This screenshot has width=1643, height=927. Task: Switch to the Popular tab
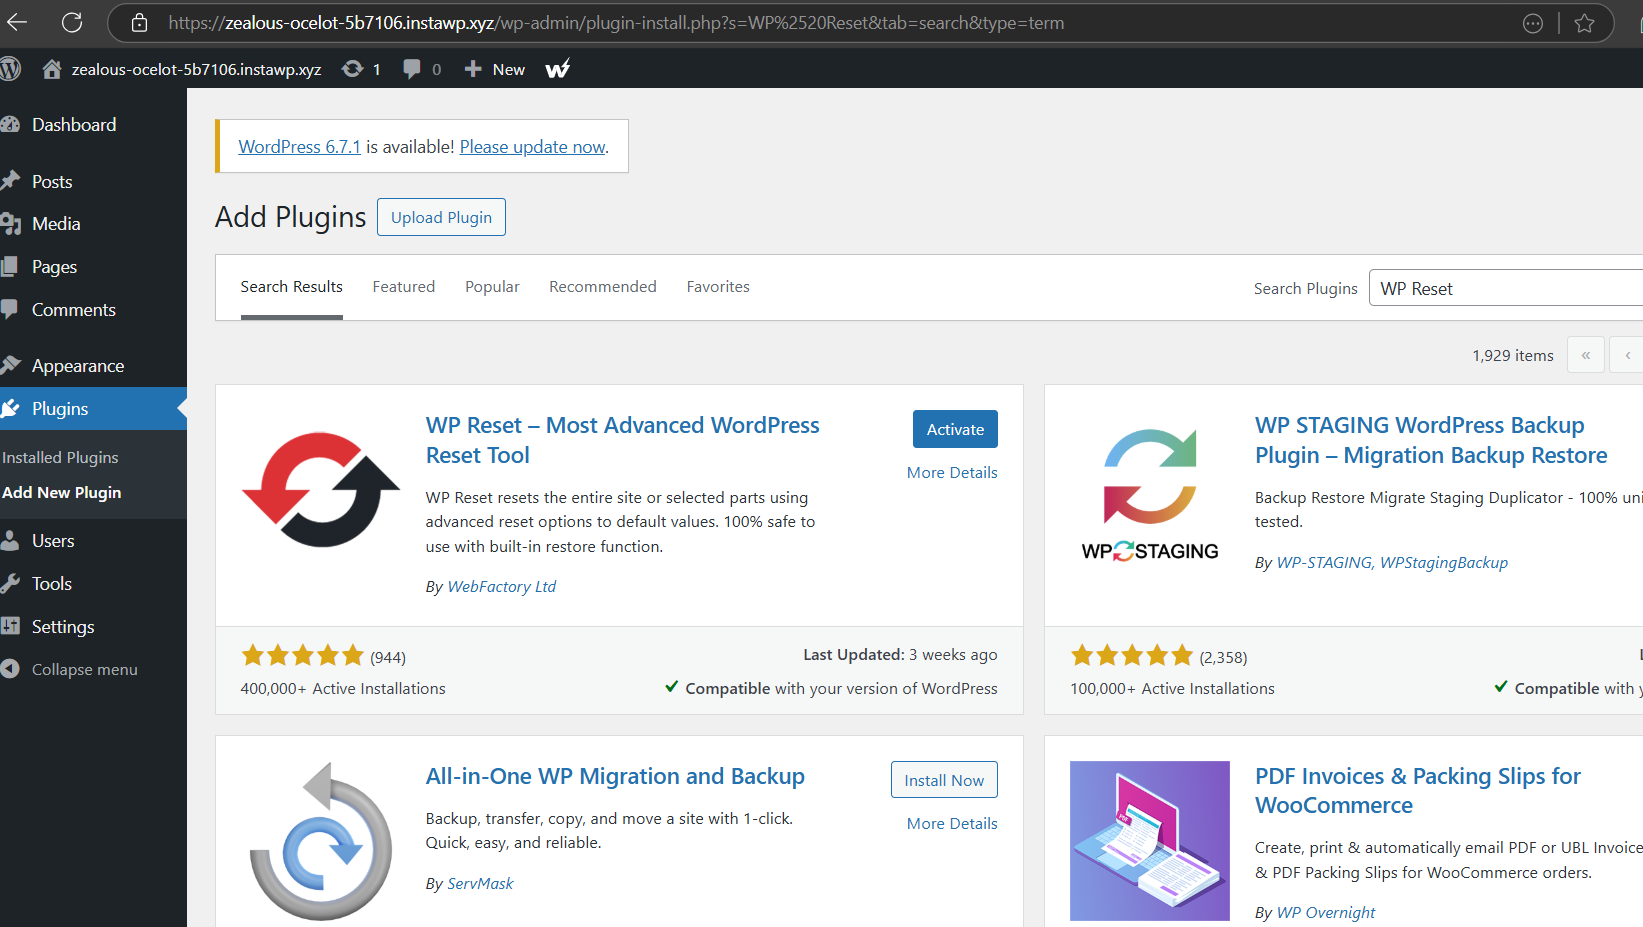(492, 287)
